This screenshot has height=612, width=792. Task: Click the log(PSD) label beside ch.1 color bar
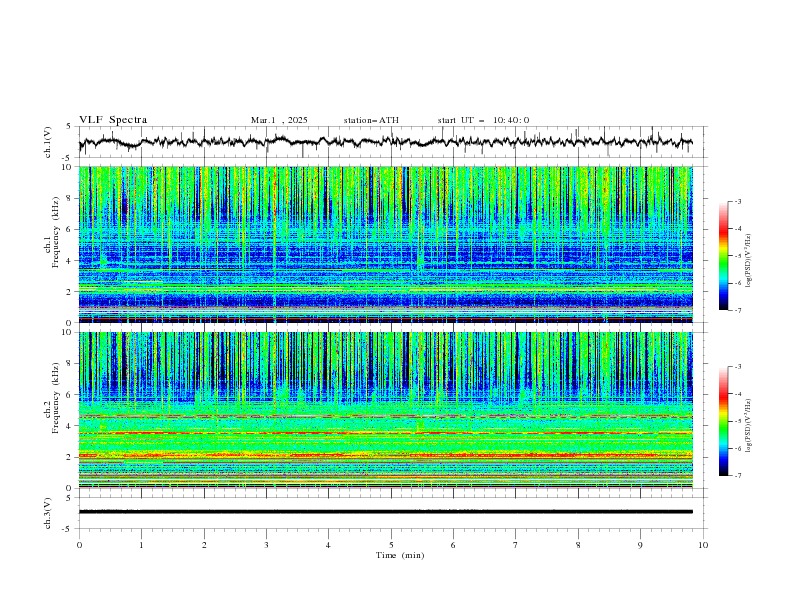coord(749,261)
